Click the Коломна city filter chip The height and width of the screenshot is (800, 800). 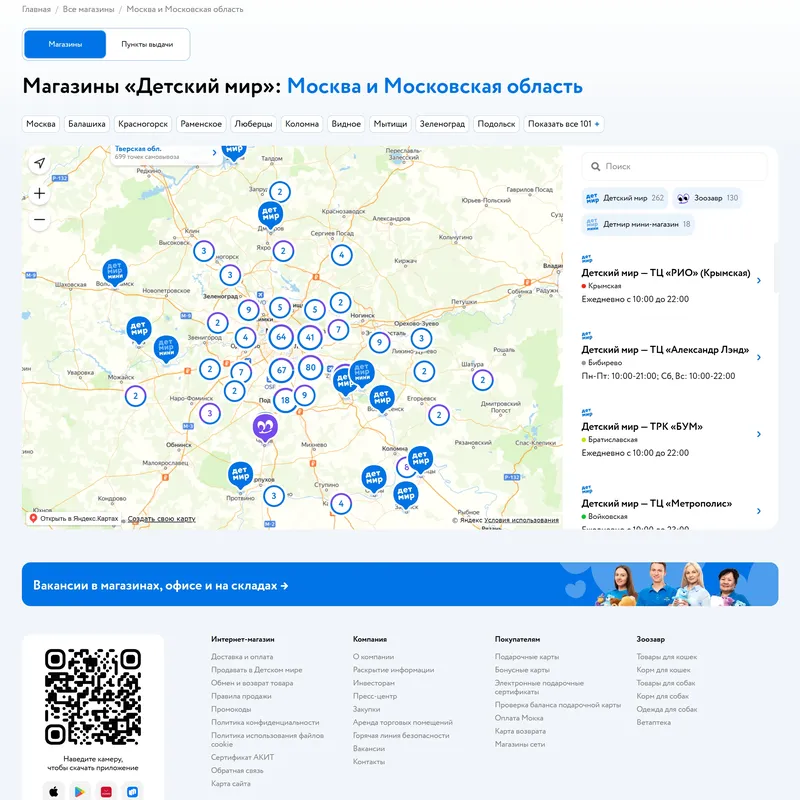303,124
